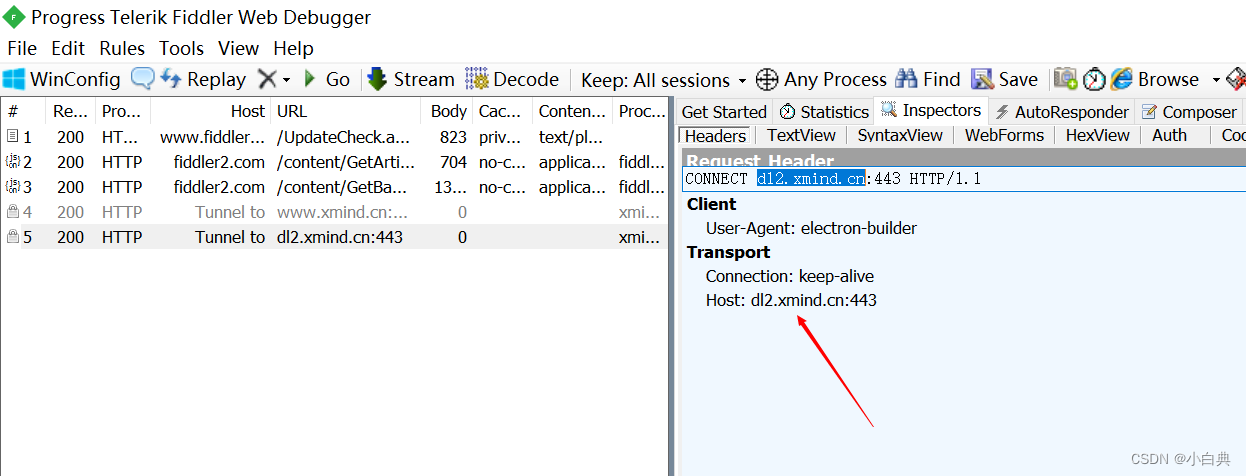Open Keep: All sessions dropdown
The height and width of the screenshot is (476, 1246).
(x=664, y=80)
